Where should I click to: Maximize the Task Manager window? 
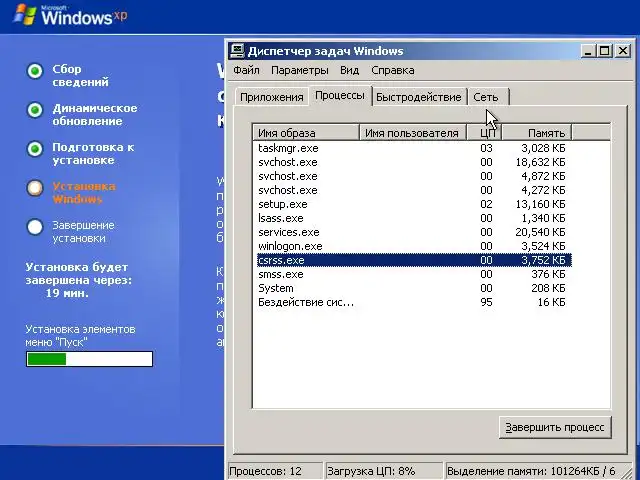pyautogui.click(x=604, y=51)
